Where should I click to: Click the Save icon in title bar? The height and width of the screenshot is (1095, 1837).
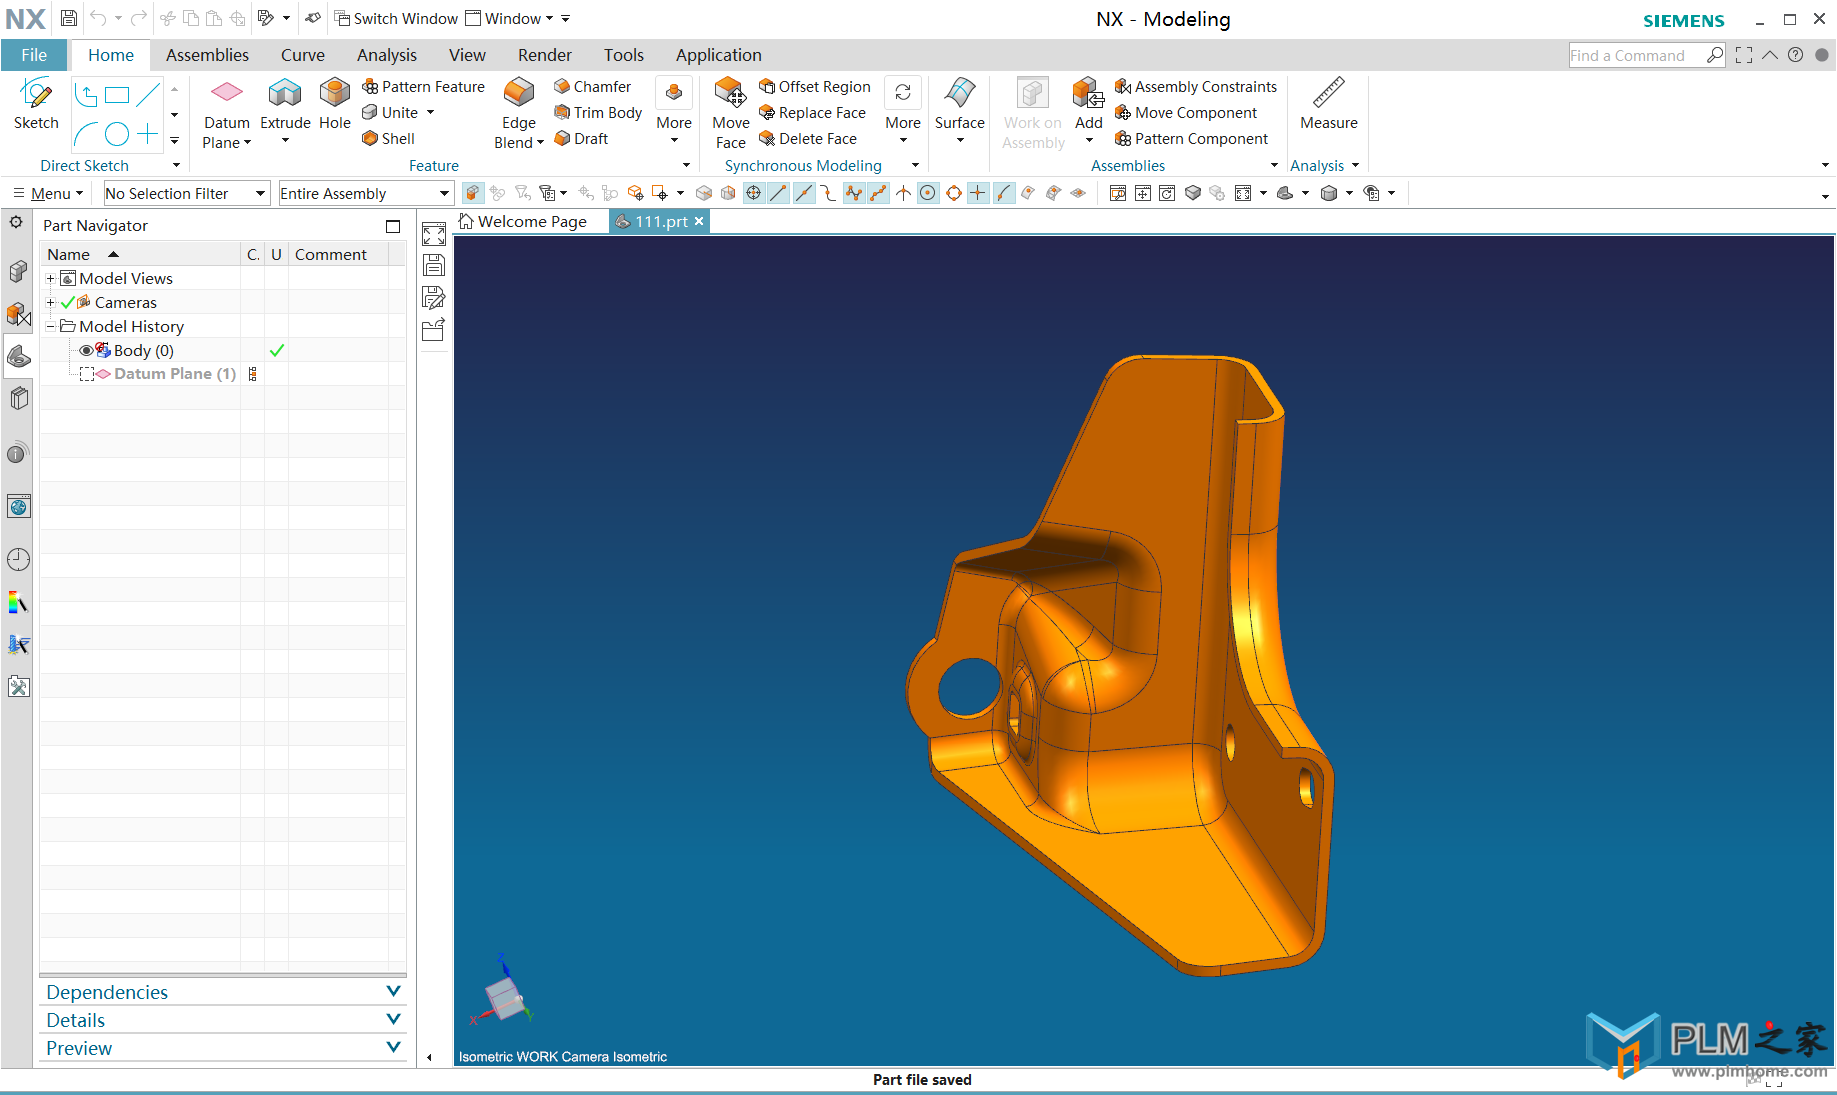tap(68, 18)
